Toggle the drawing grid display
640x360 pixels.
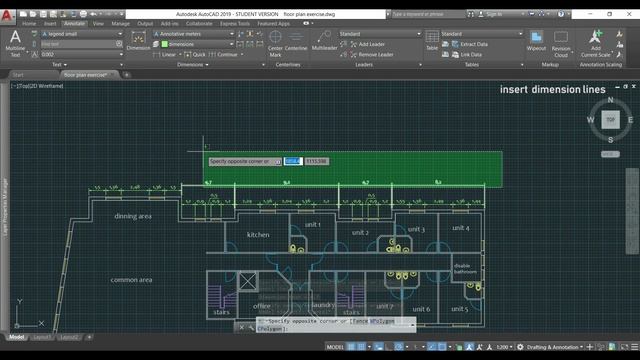click(x=351, y=347)
